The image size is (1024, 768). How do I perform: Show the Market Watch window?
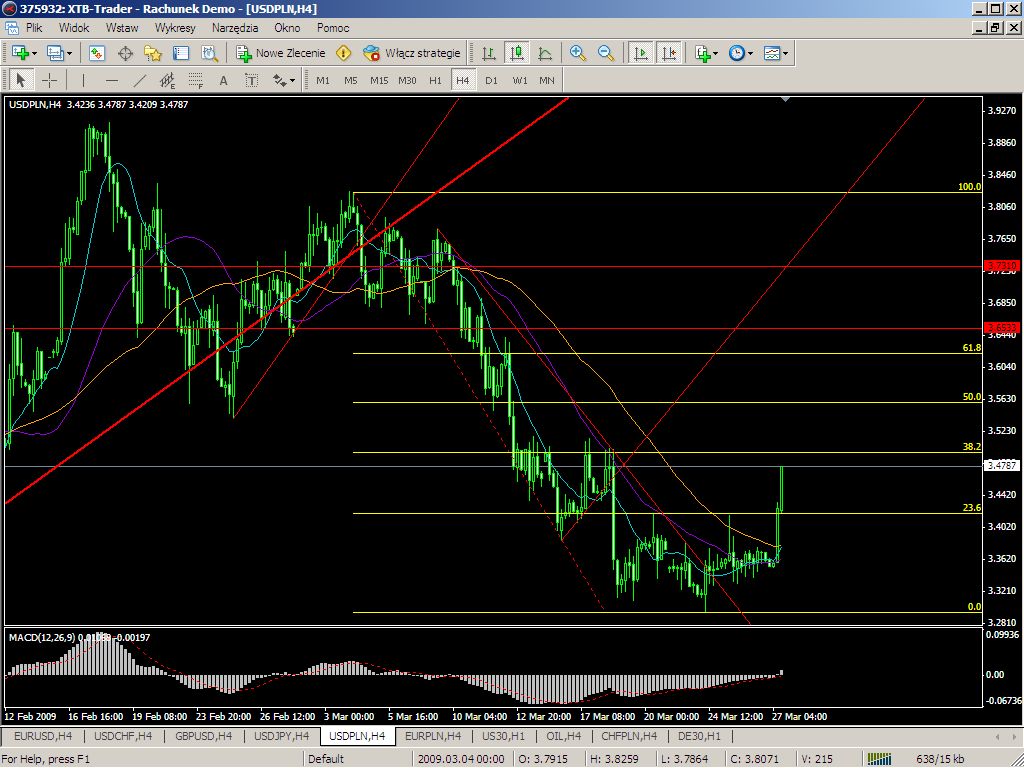(97, 53)
